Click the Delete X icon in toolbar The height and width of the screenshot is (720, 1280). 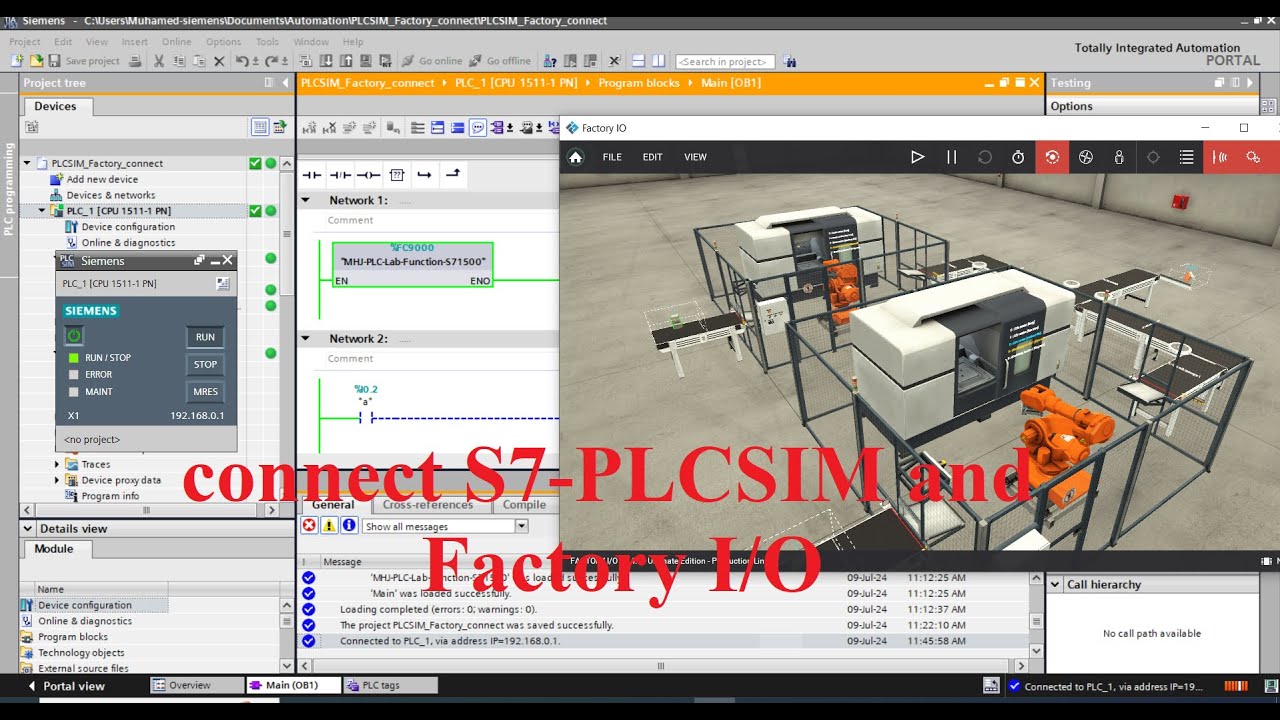[x=219, y=61]
